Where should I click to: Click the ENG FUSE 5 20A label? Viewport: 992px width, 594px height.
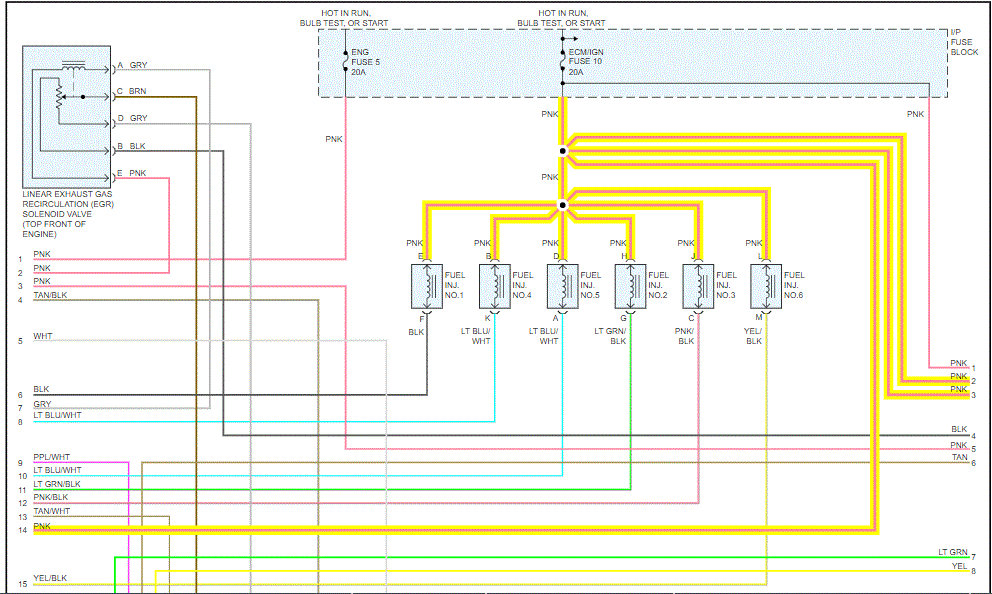[366, 62]
